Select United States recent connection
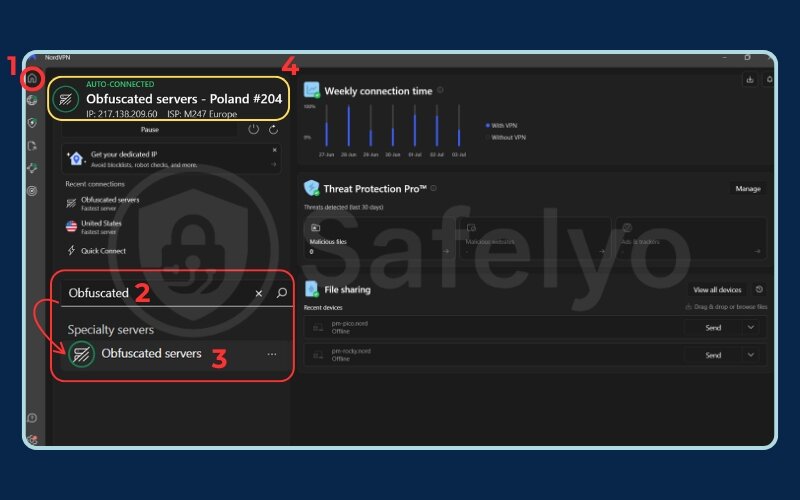Screen dimensions: 800x500 click(x=100, y=226)
